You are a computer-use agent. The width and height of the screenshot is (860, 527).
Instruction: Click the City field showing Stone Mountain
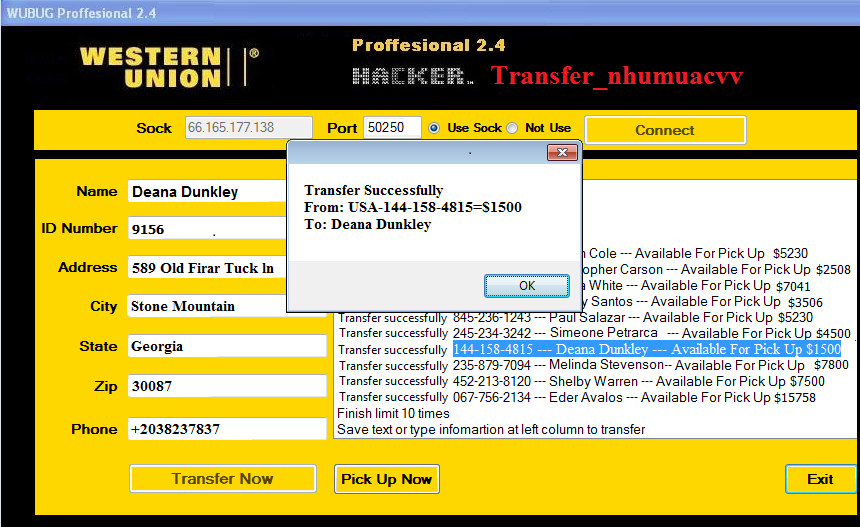point(208,306)
